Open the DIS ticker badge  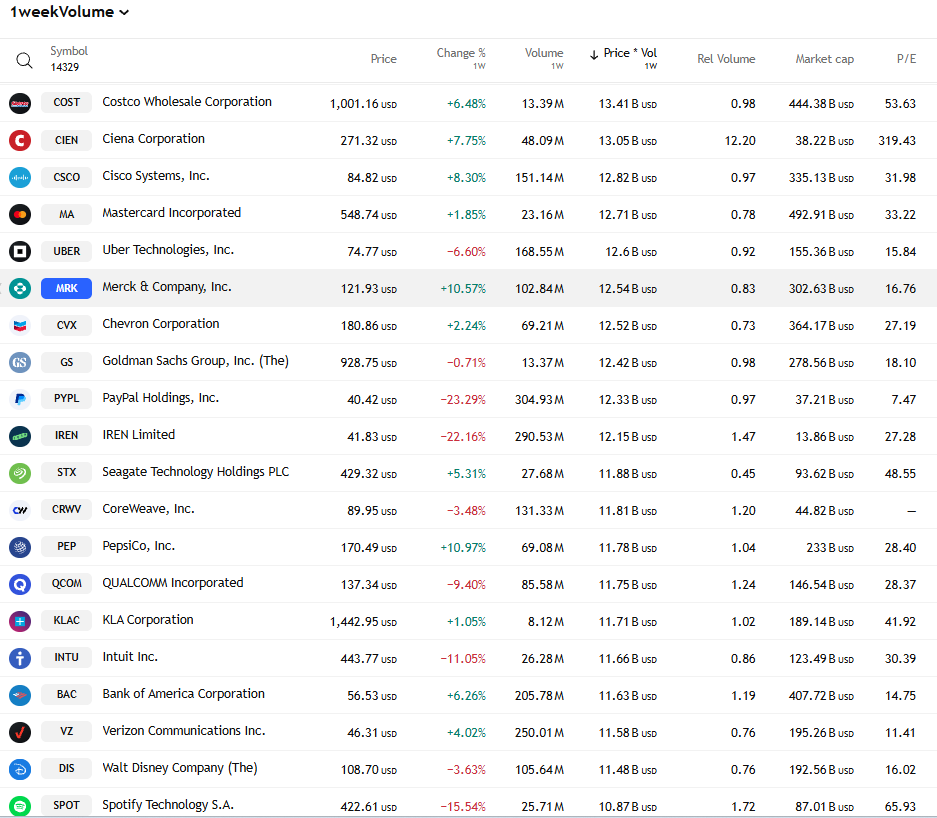click(x=66, y=769)
